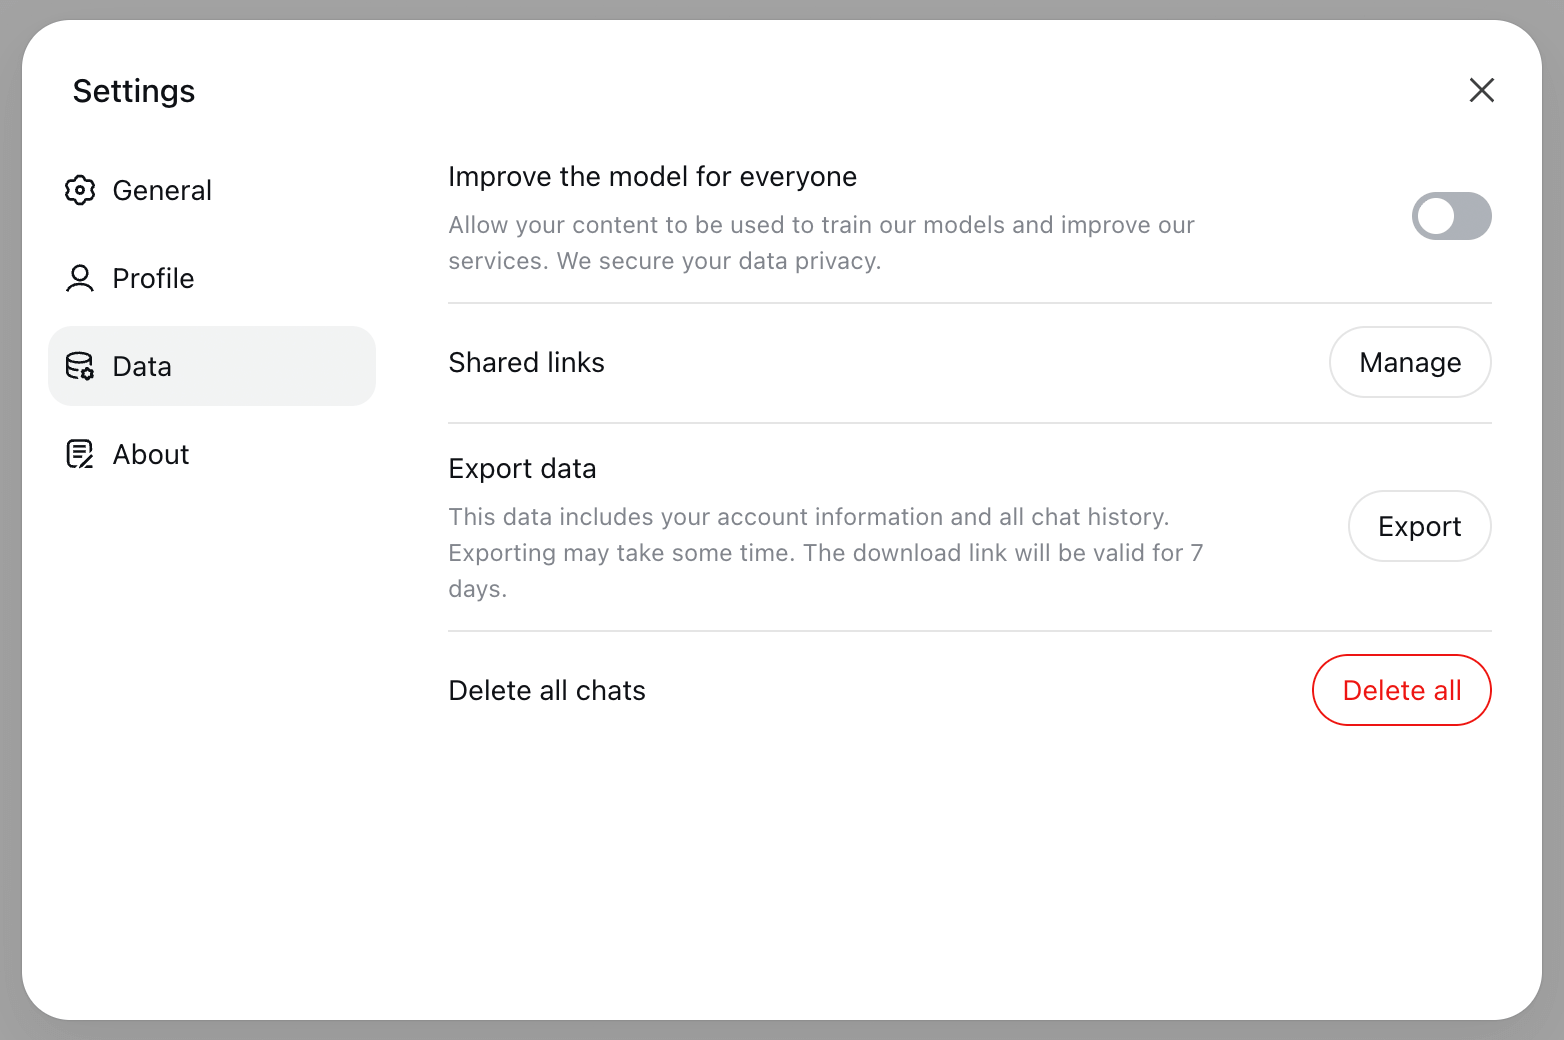This screenshot has height=1040, width=1564.
Task: Click the export download link validity description
Action: [x=825, y=553]
